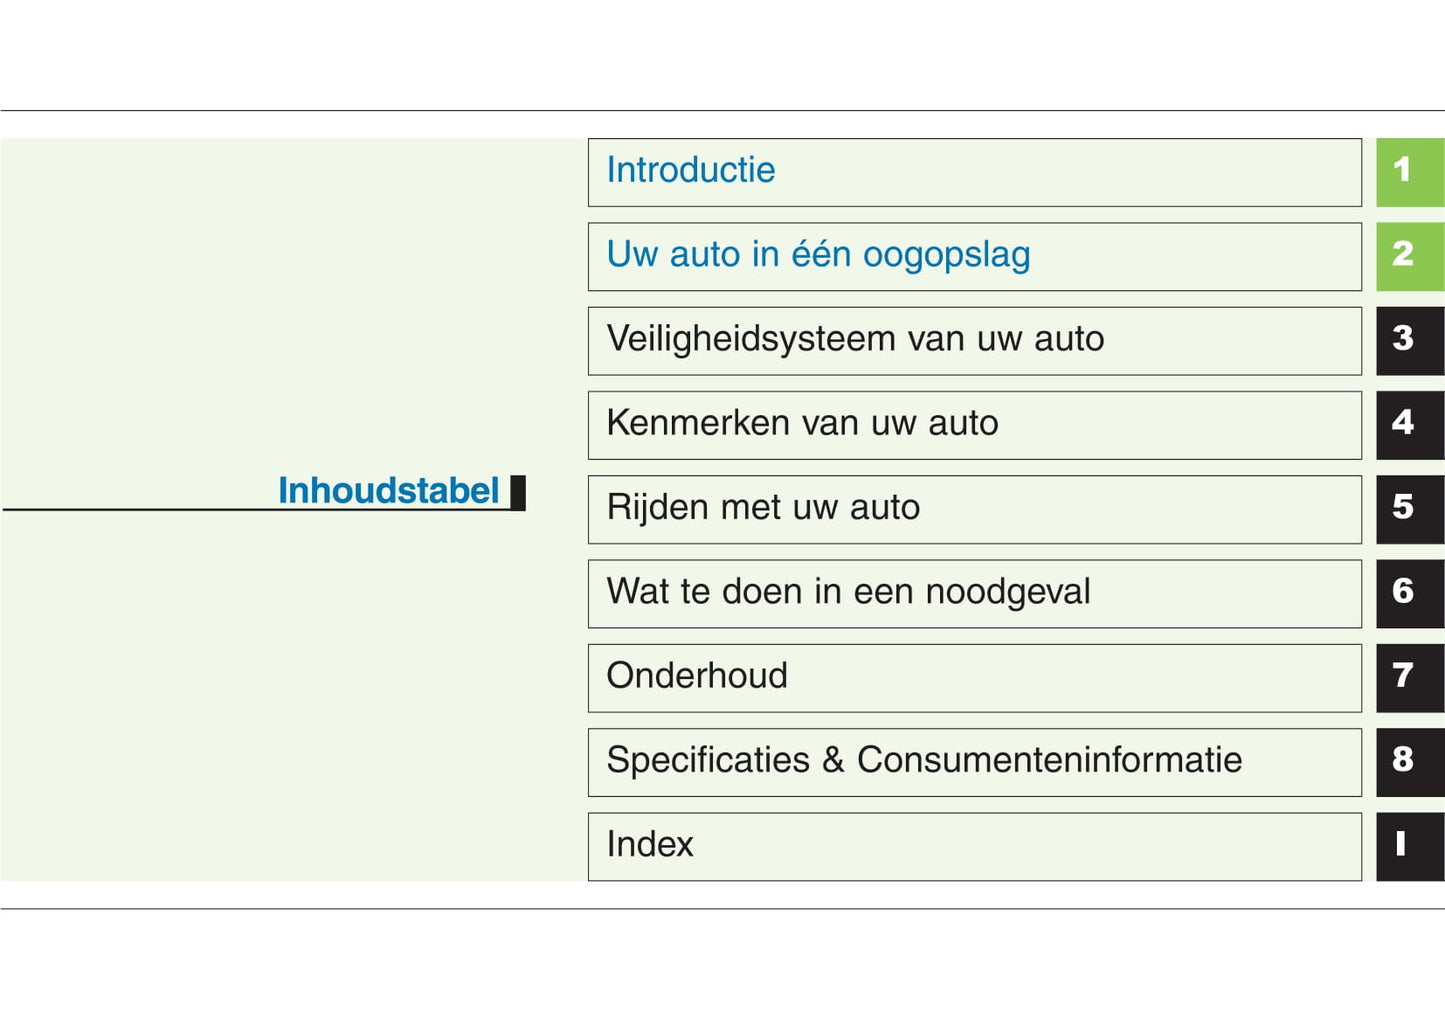Select the chapter 6 number tab
This screenshot has height=1019, width=1445.
pos(1409,593)
